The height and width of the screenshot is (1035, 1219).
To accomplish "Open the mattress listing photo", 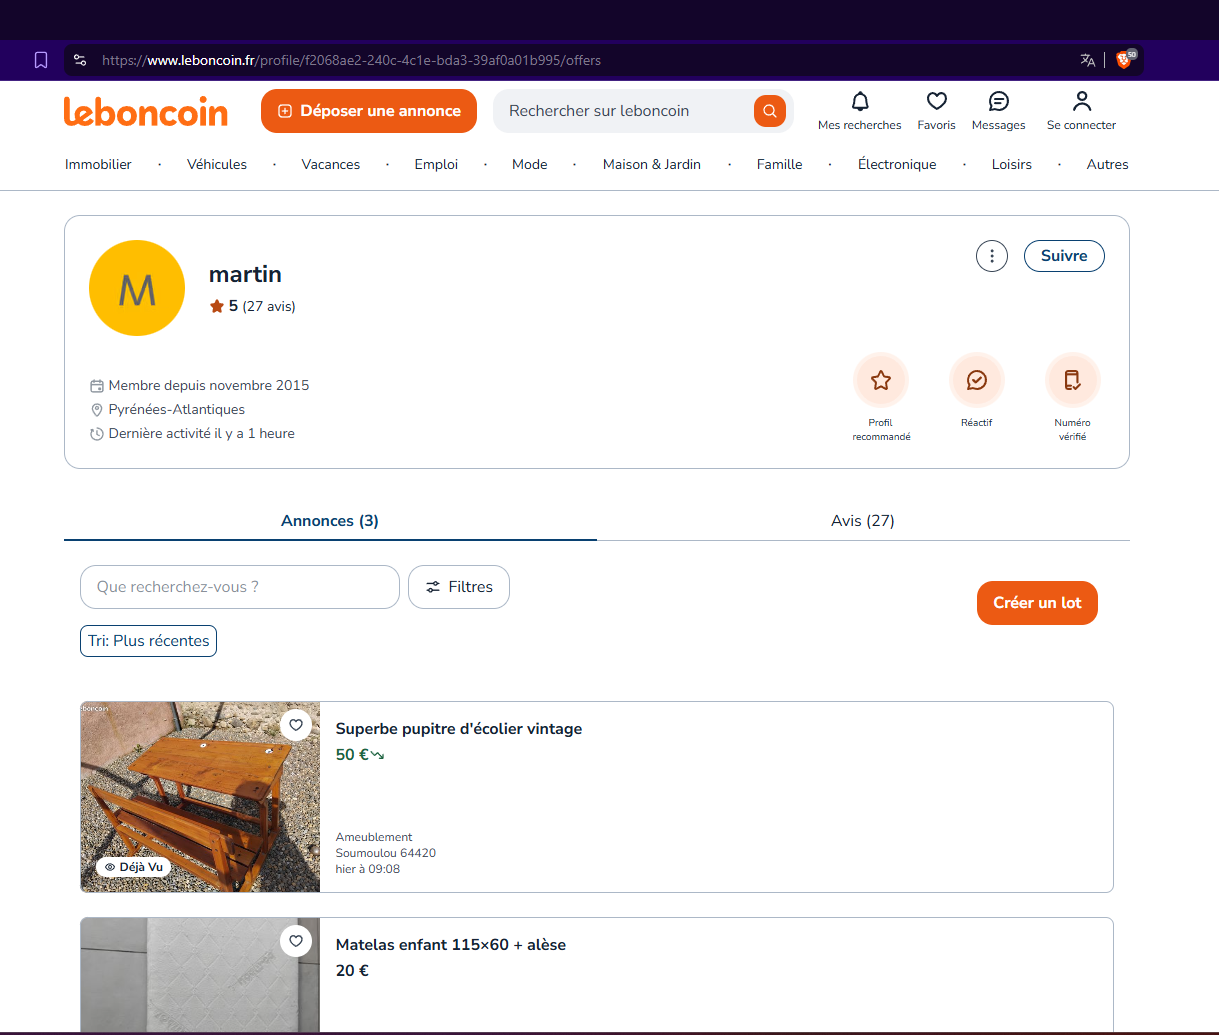I will click(x=200, y=975).
